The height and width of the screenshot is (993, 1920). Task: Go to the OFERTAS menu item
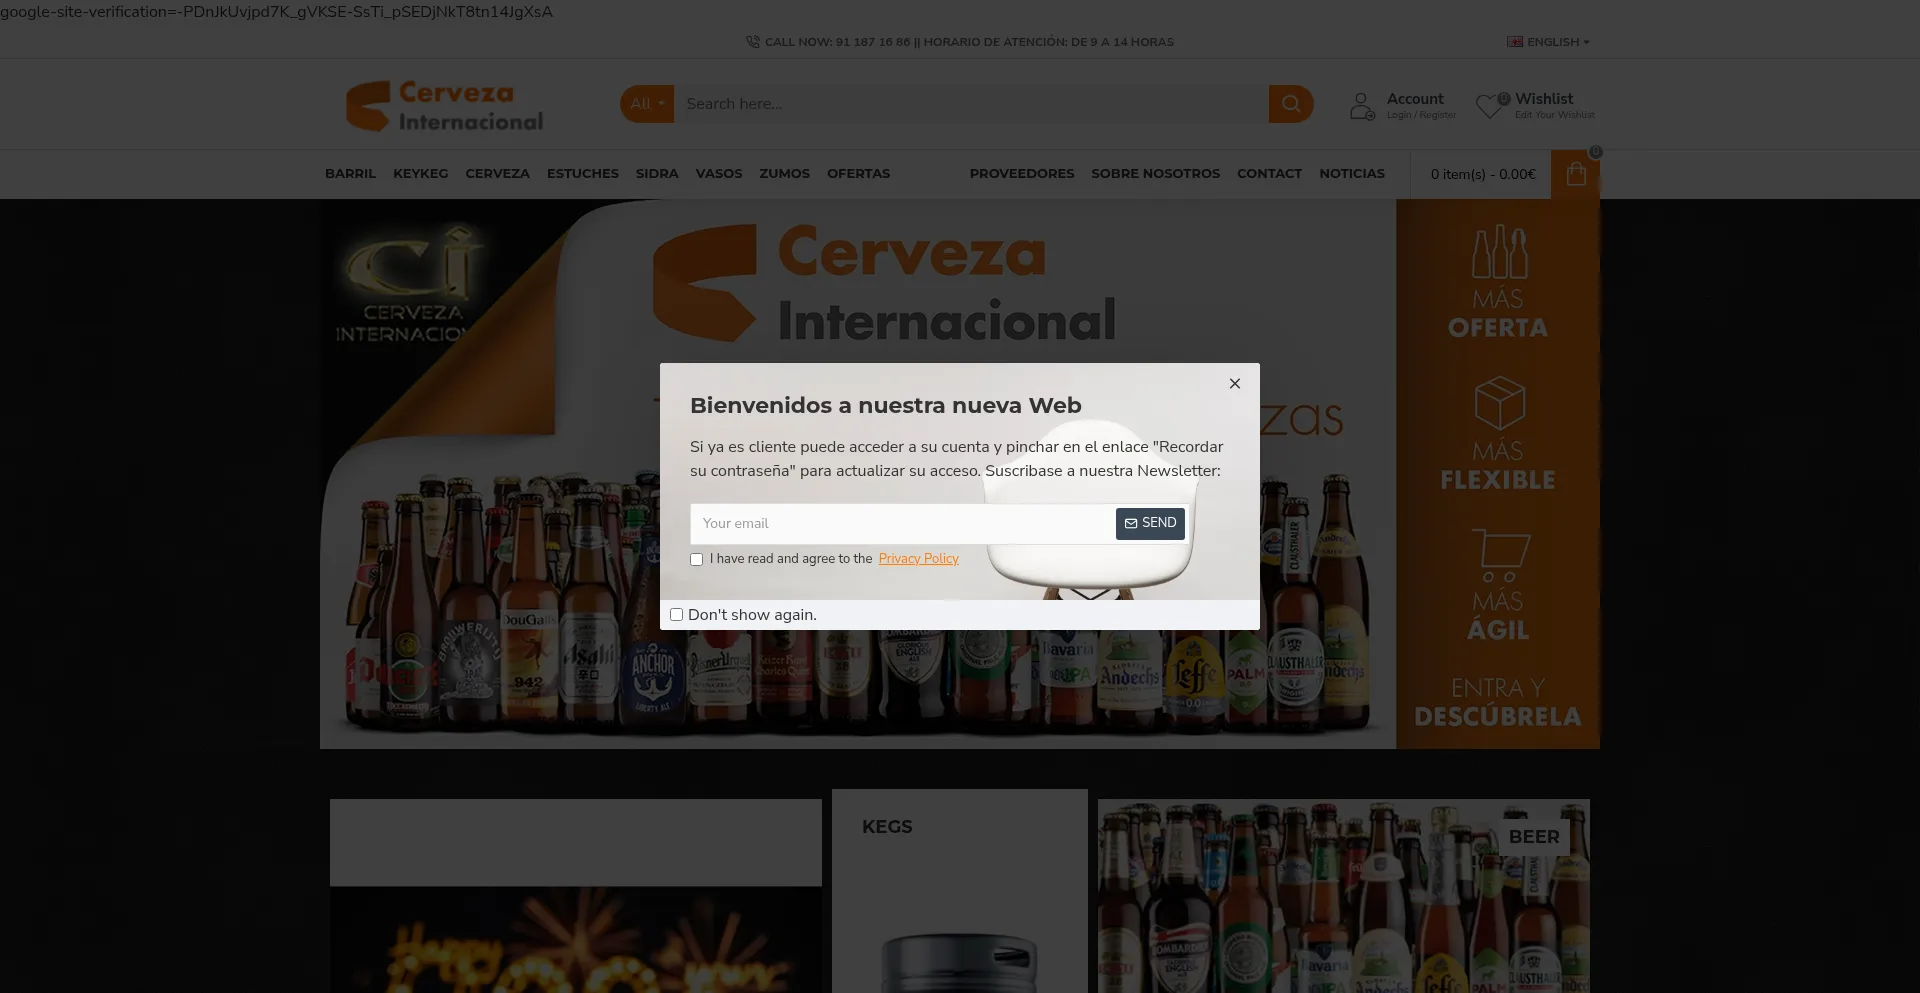tap(858, 174)
